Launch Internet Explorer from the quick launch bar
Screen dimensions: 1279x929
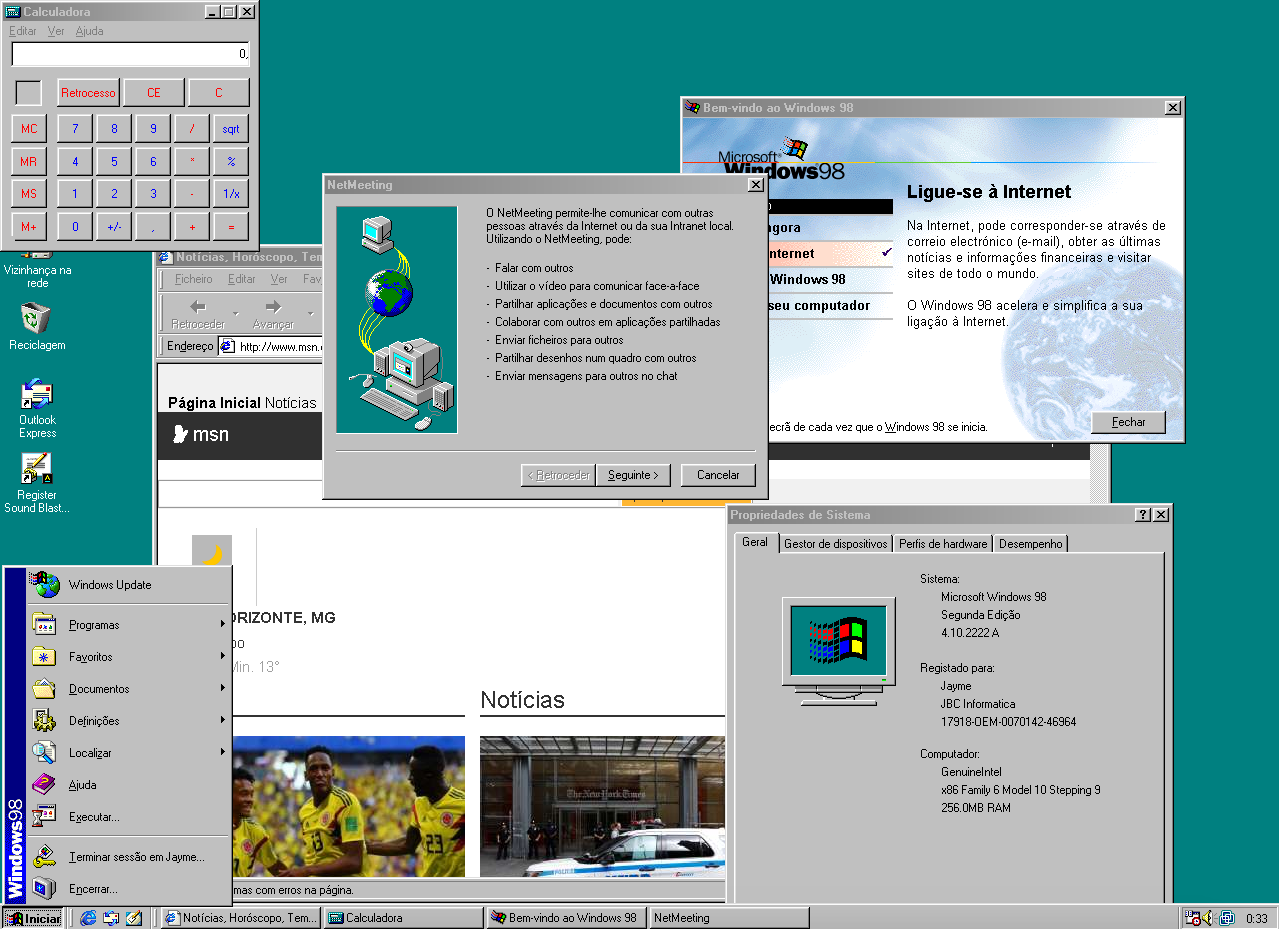pyautogui.click(x=89, y=918)
